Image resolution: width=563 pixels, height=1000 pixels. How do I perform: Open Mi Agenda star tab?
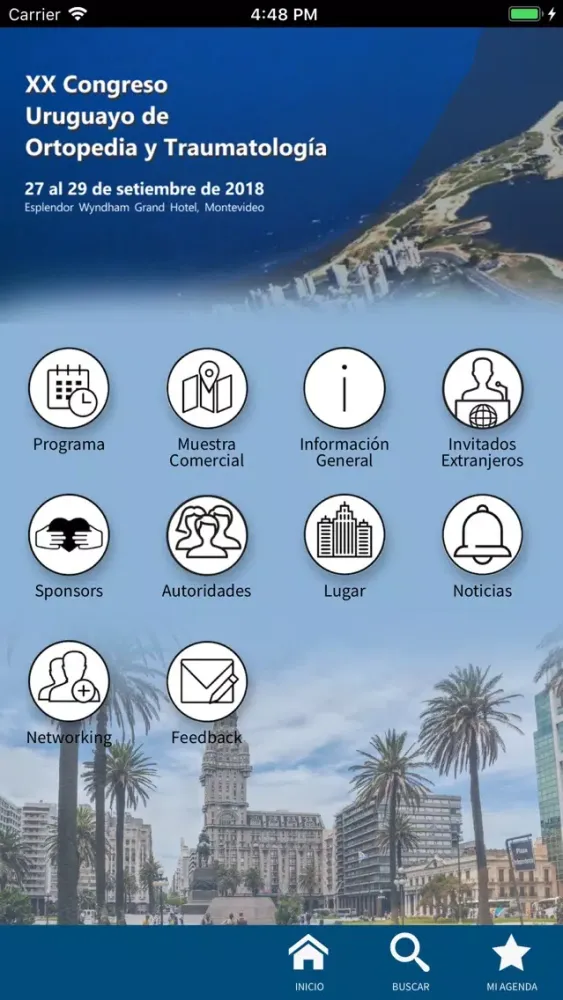(x=511, y=964)
